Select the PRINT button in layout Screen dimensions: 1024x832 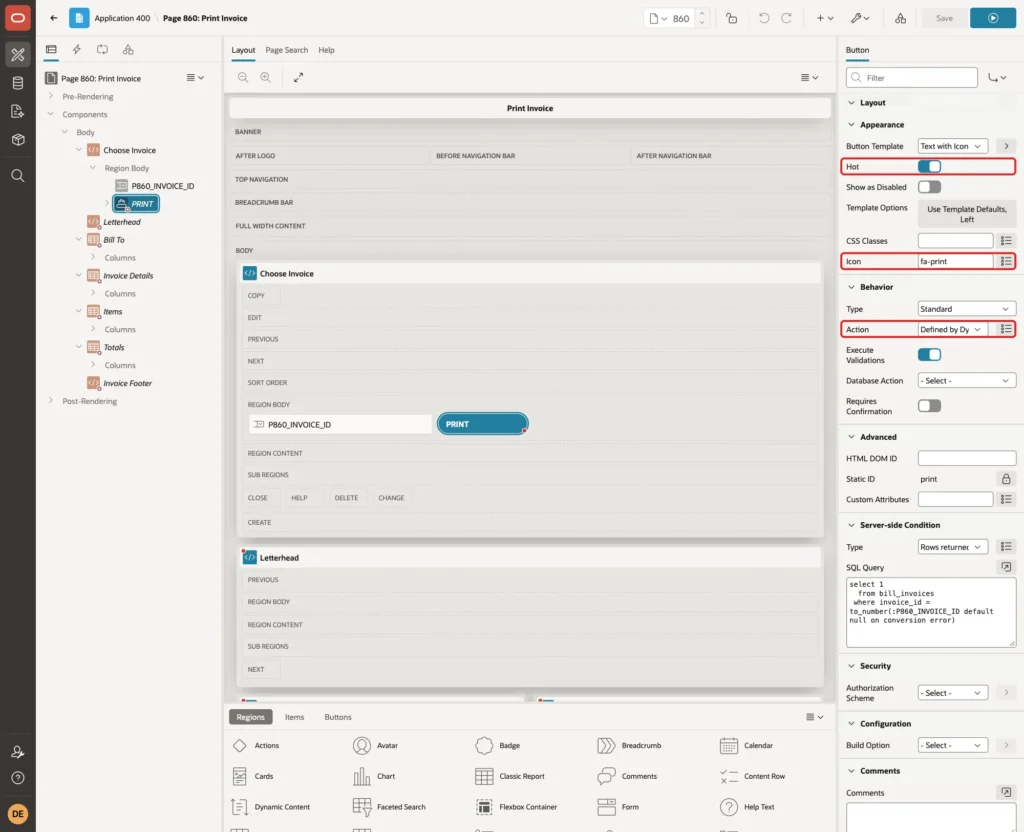(482, 424)
